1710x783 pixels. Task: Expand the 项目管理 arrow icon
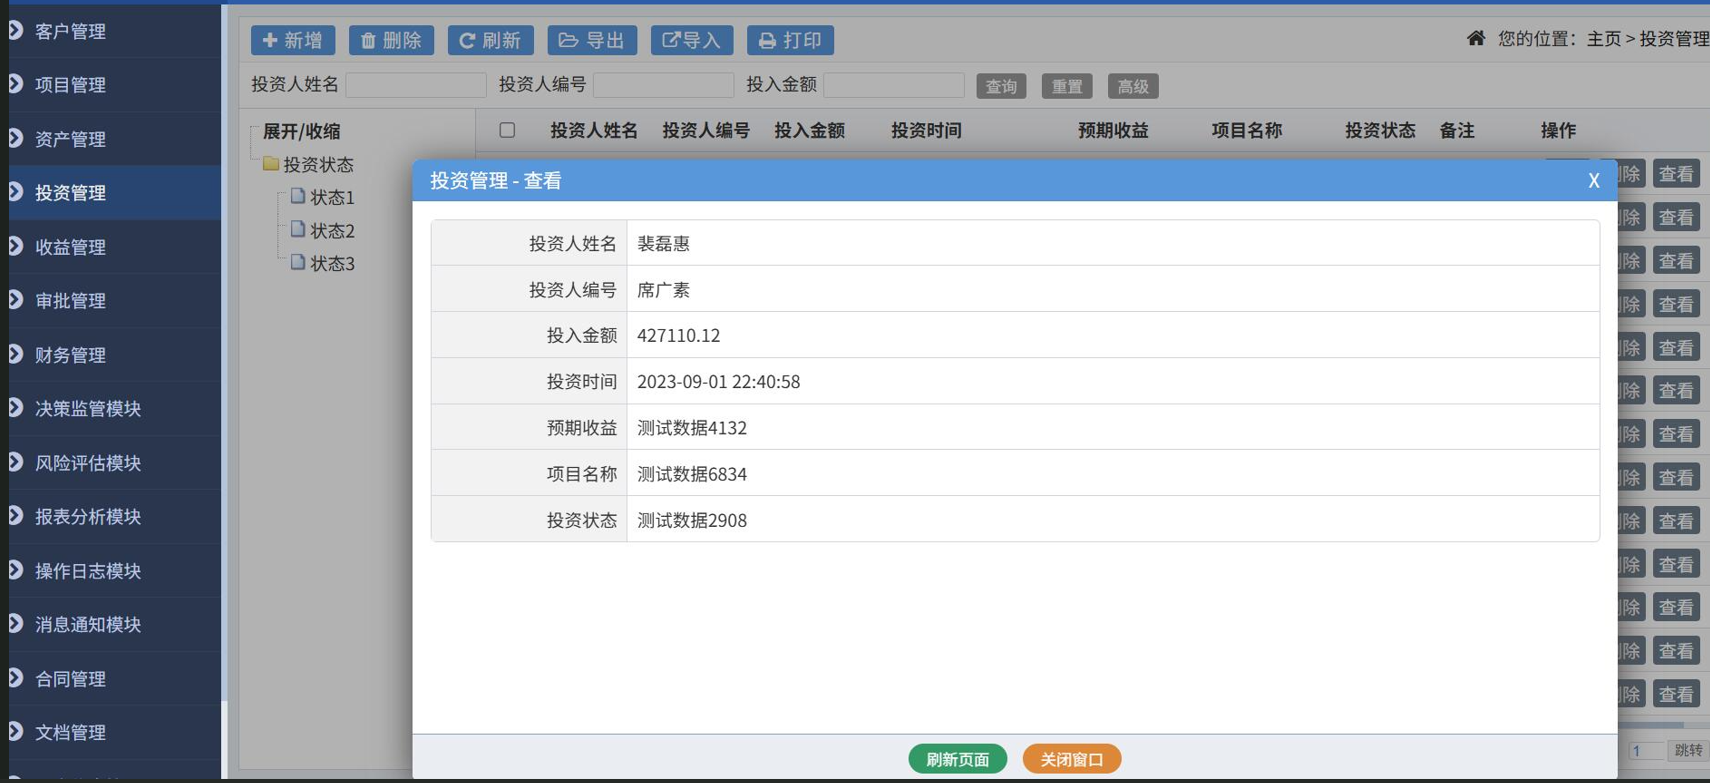tap(16, 84)
